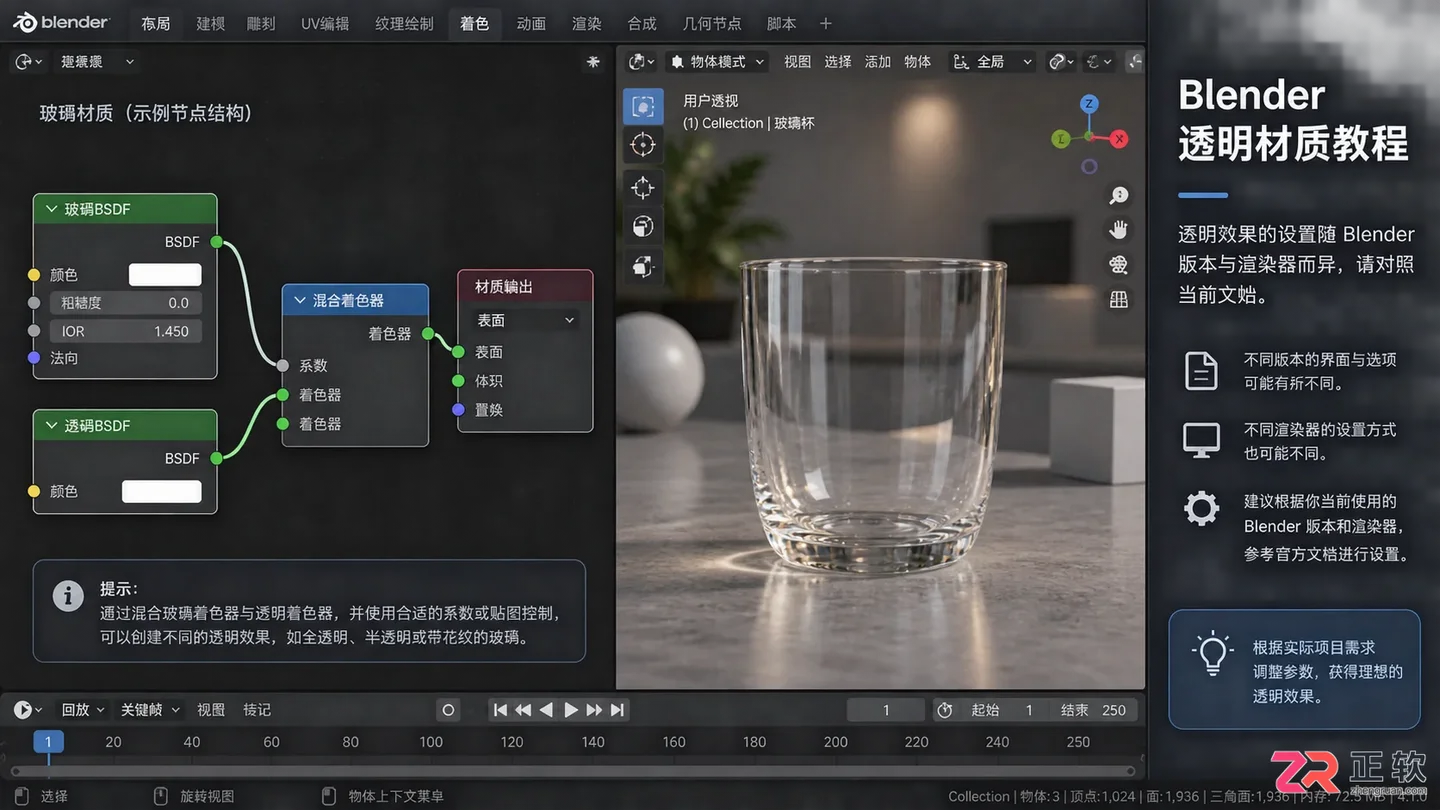Viewport: 1440px width, 810px height.
Task: Open the 物体模式 mode dropdown
Action: pyautogui.click(x=717, y=62)
